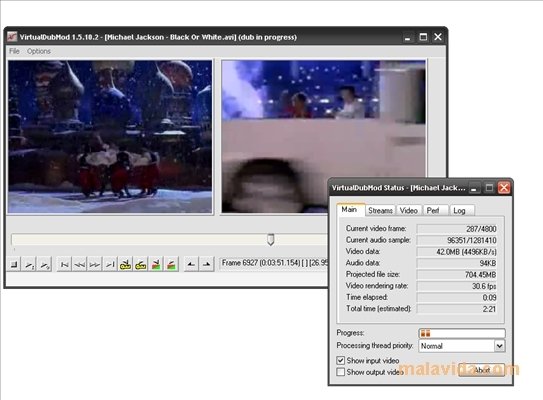Scan forward for scene change
This screenshot has width=543, height=400.
(x=171, y=264)
